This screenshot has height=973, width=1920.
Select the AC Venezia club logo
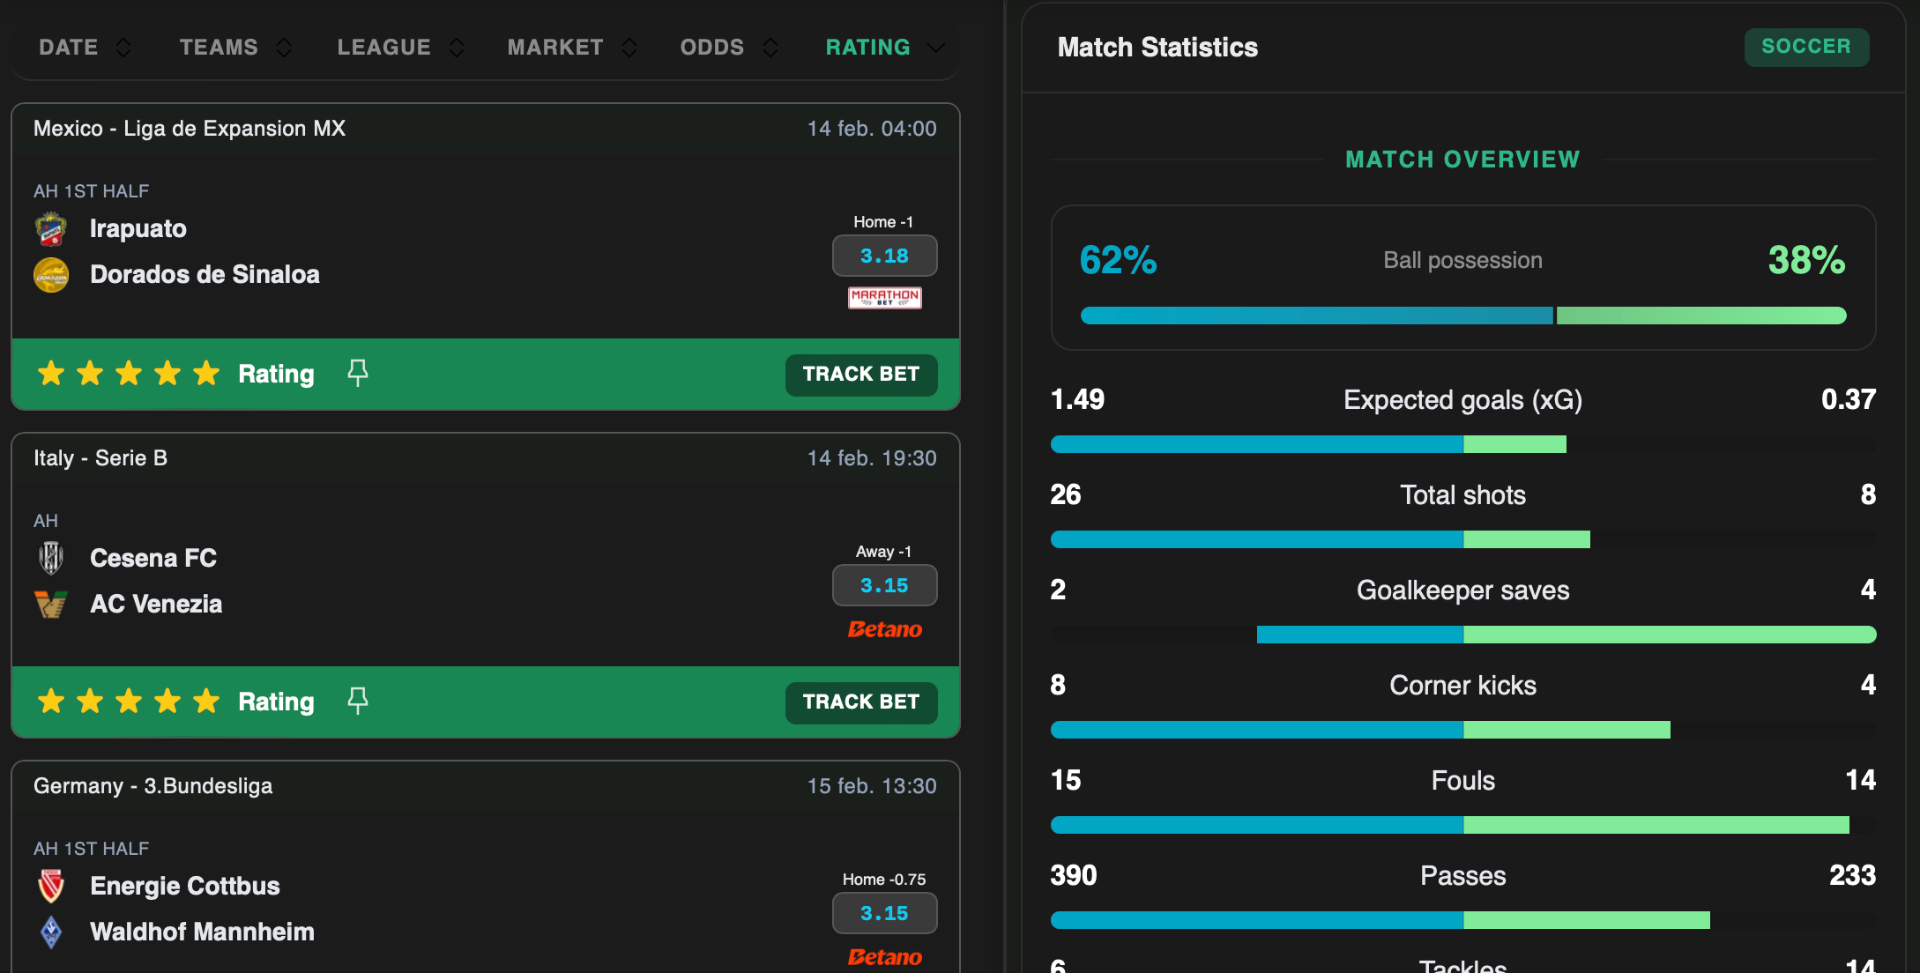[51, 603]
